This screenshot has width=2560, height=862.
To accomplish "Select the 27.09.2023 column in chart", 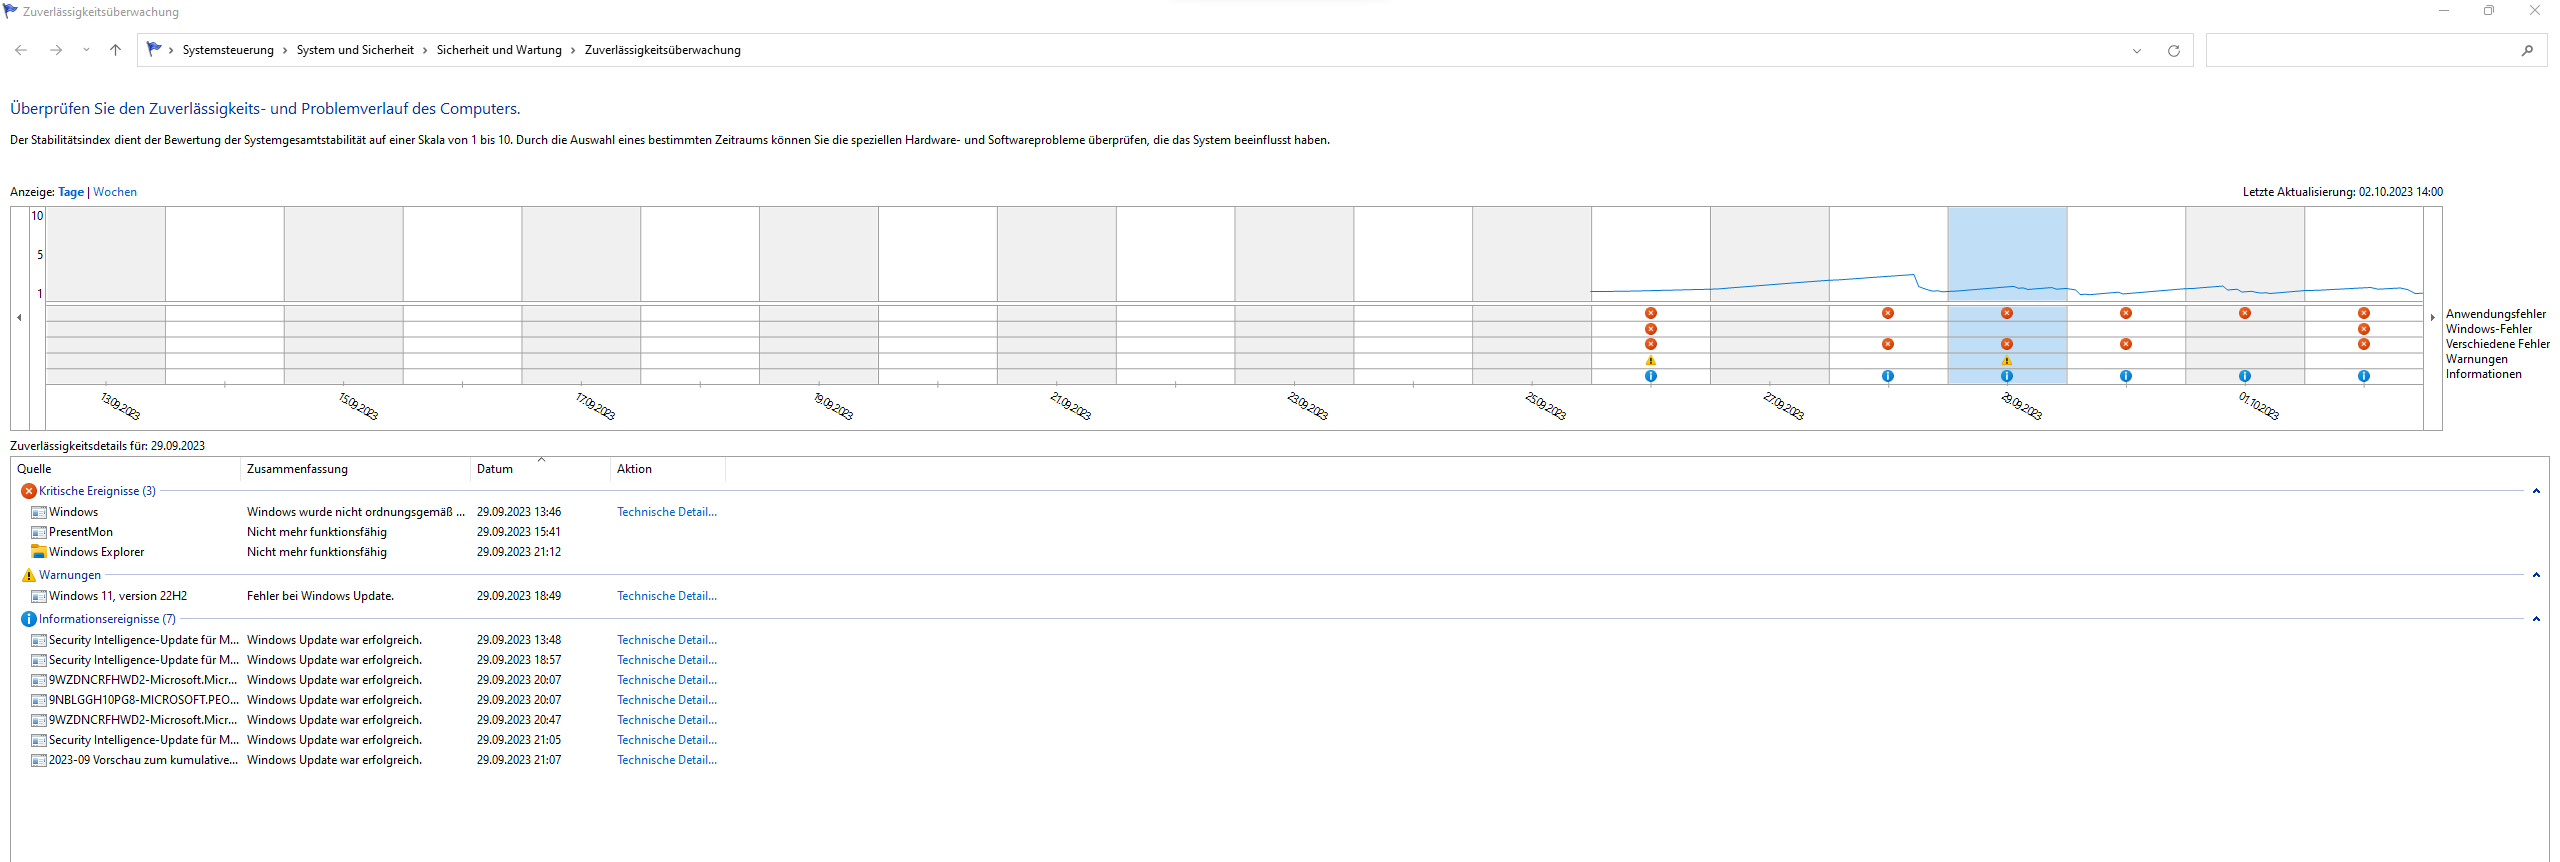I will tap(1769, 295).
